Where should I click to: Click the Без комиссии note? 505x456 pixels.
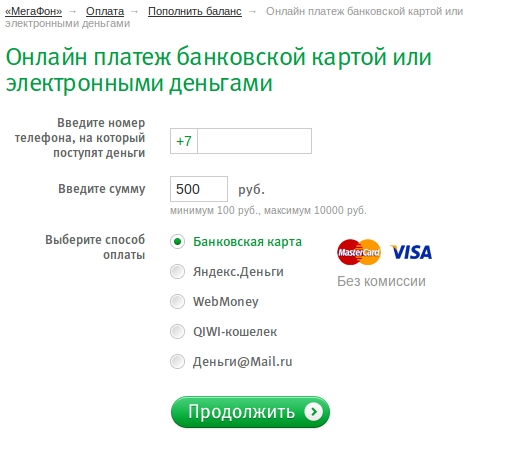[381, 281]
